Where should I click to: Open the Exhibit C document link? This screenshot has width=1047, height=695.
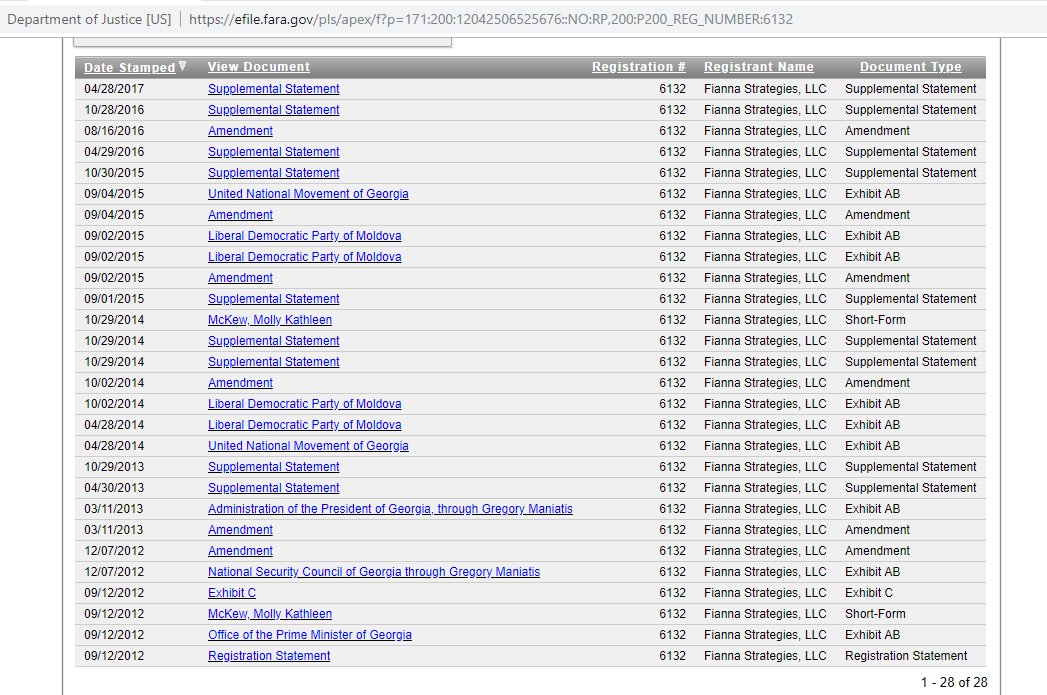pyautogui.click(x=232, y=593)
